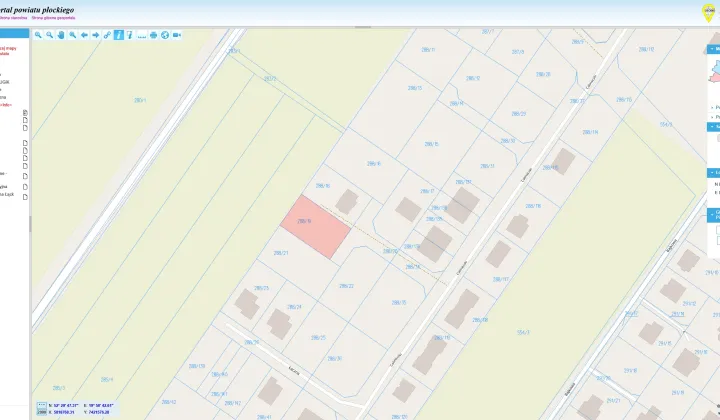Click the chain link icon in toolbar
This screenshot has height=420, width=720.
point(107,35)
